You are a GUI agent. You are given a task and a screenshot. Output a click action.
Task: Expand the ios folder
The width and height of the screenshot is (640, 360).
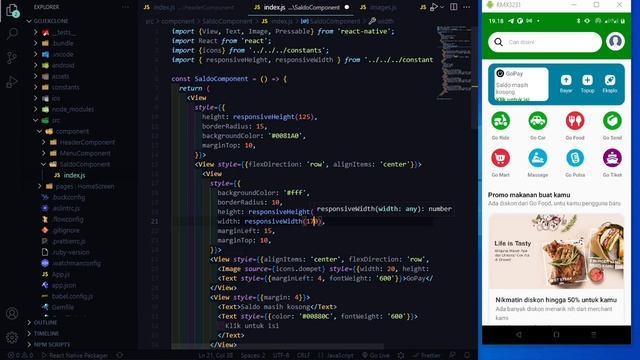(x=56, y=98)
